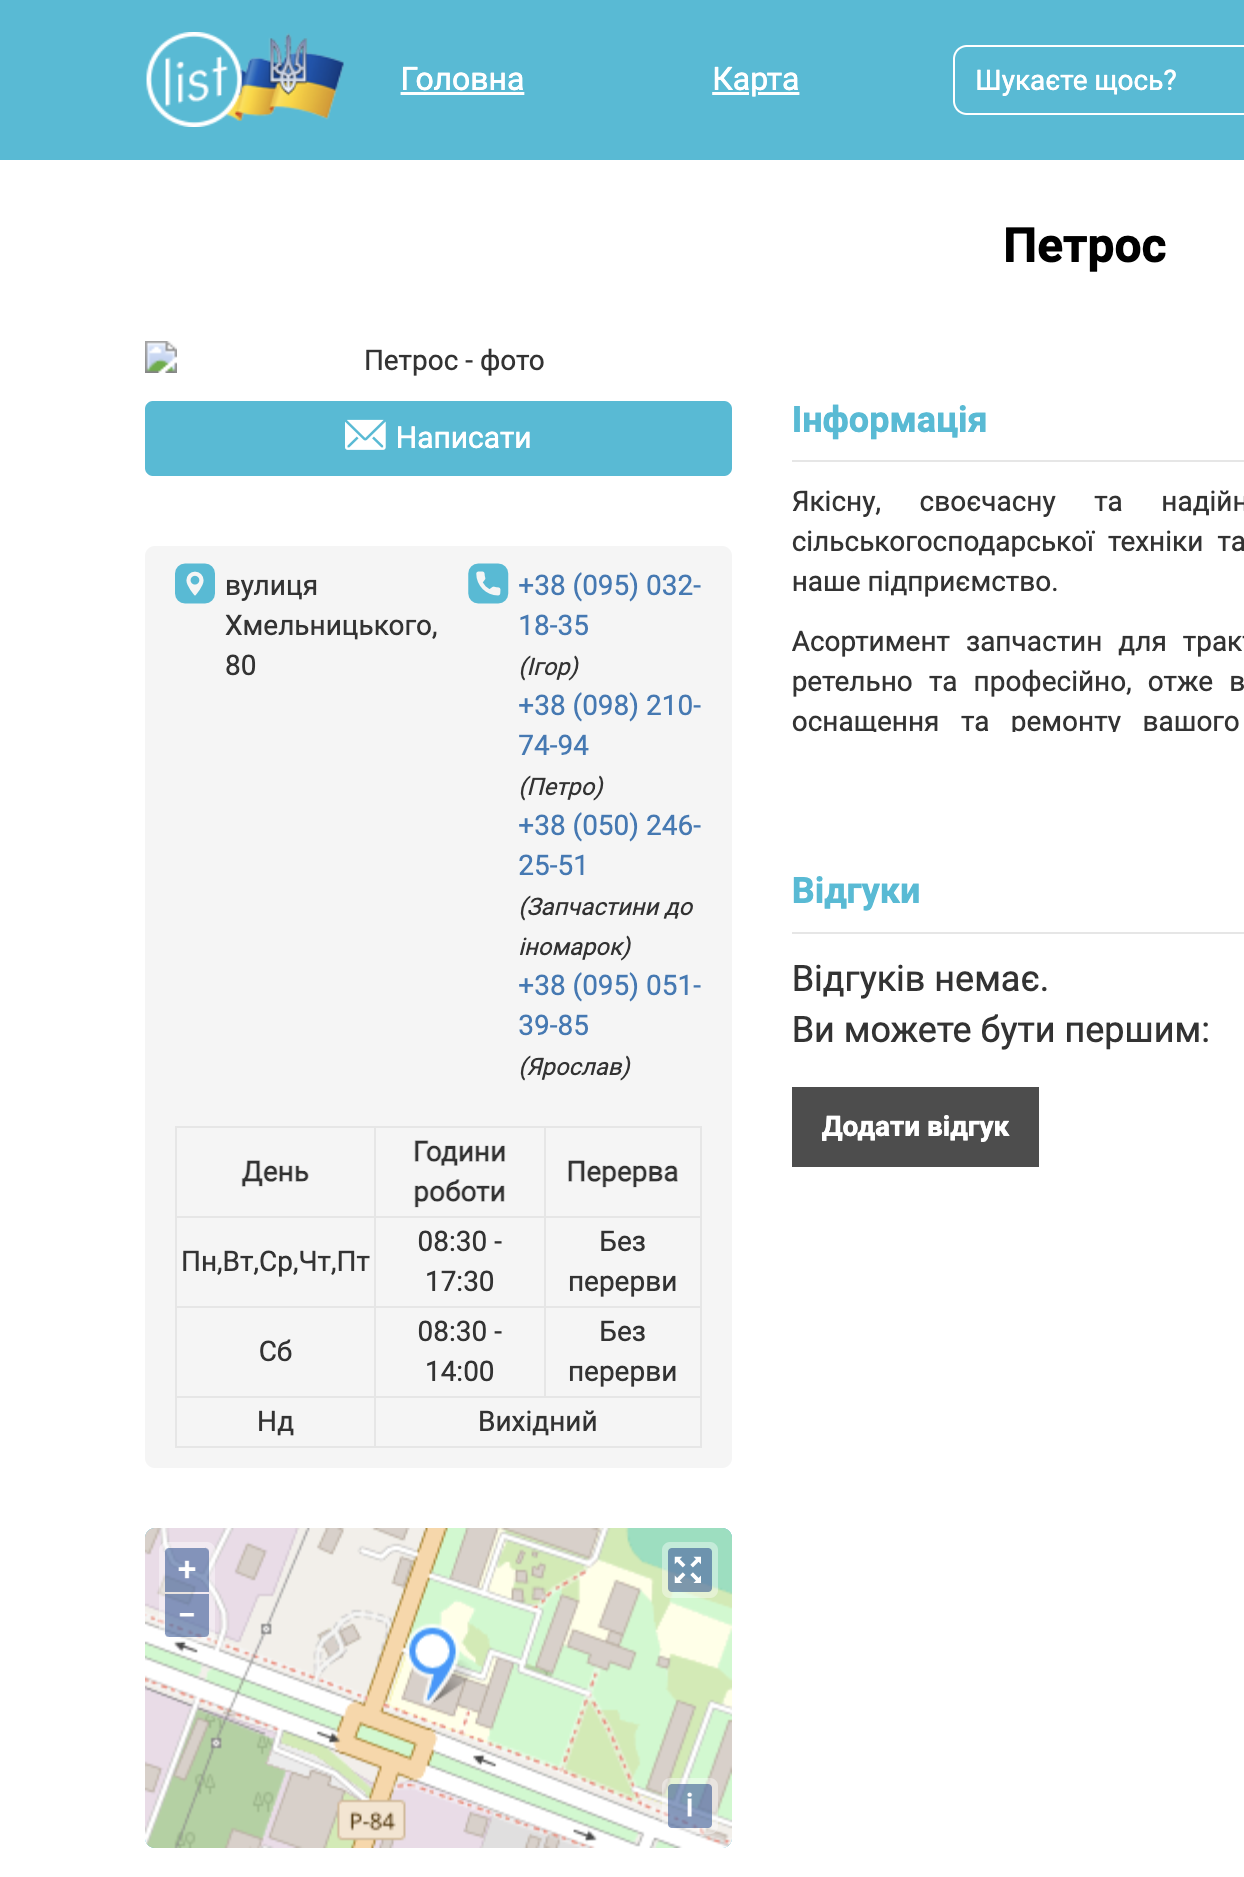This screenshot has width=1244, height=1877.
Task: Focus the 'Шукаєте щось?' search field
Action: coord(1099,80)
